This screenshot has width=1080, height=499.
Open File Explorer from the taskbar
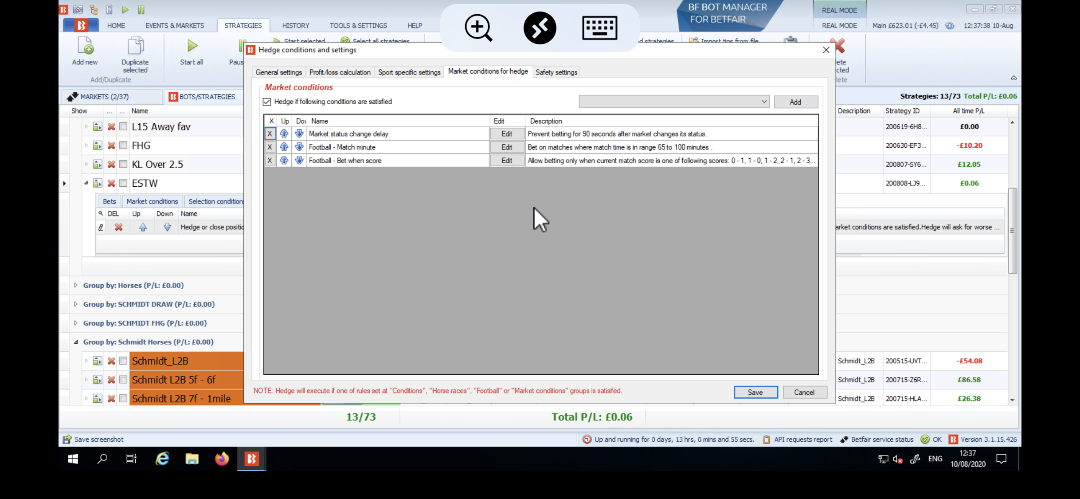(x=192, y=458)
